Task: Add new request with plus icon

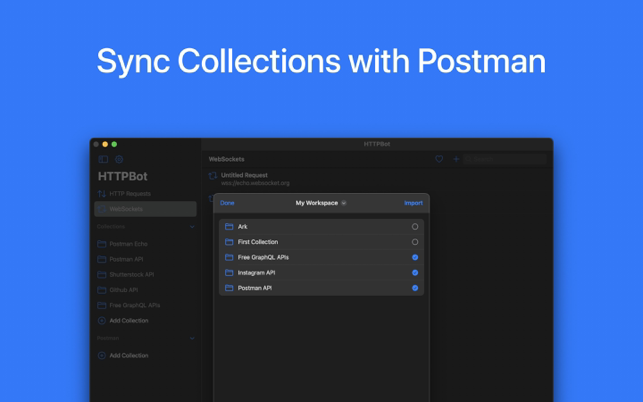Action: pos(456,159)
